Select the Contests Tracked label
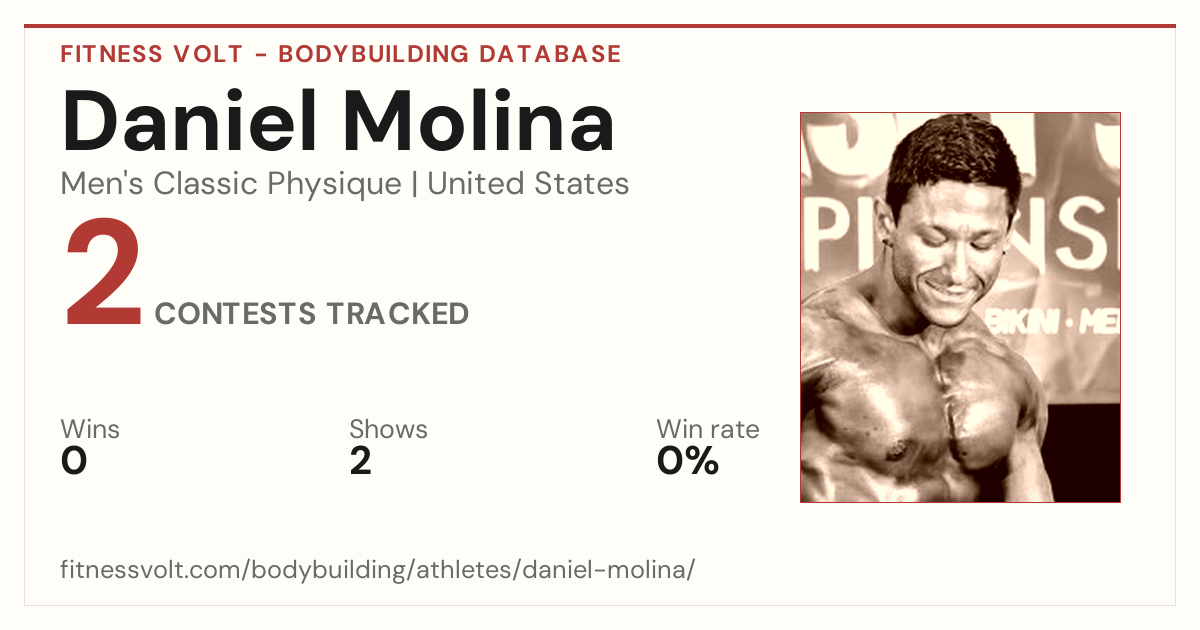 point(312,314)
